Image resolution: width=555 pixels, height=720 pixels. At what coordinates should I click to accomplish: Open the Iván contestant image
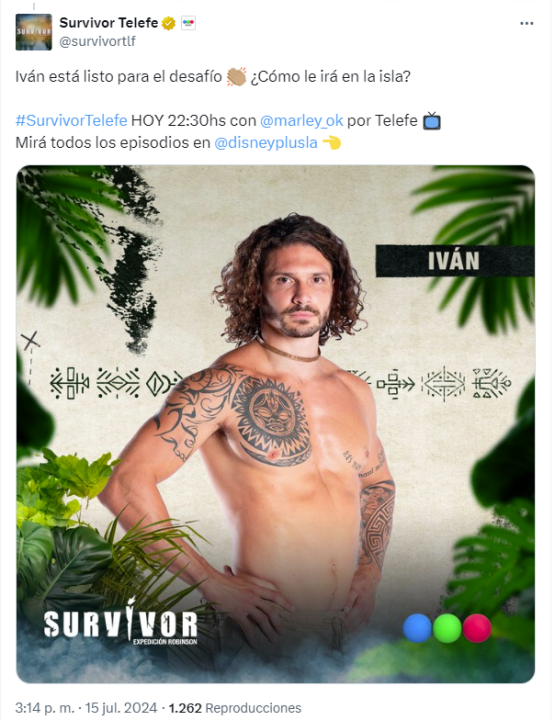275,424
